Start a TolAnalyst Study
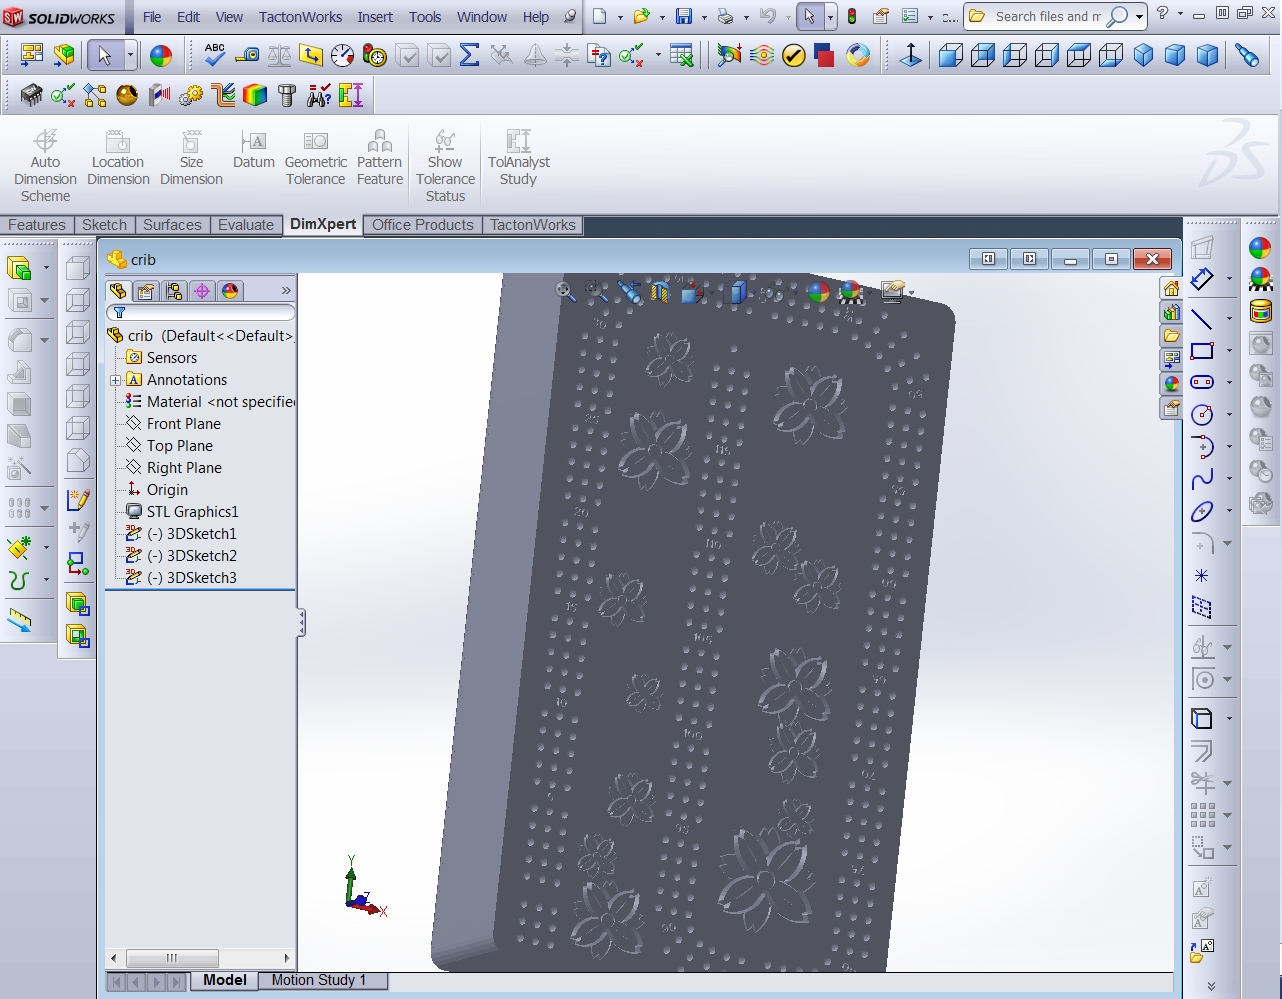 coord(518,158)
